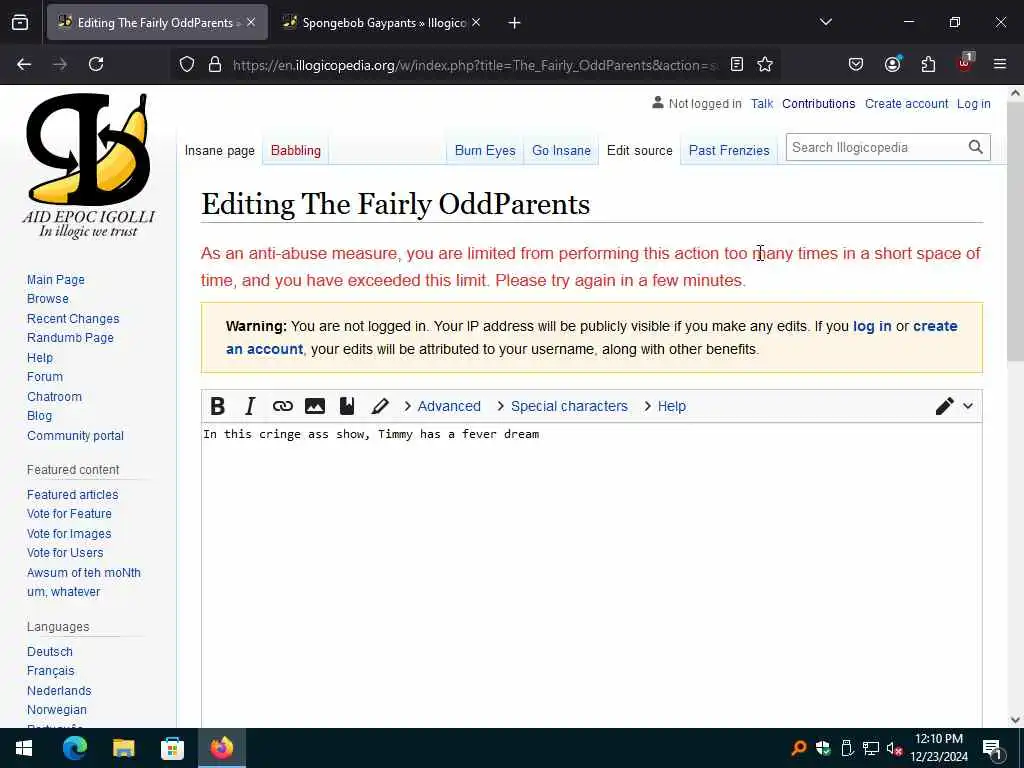
Task: Click the site padlock icon
Action: tap(215, 64)
